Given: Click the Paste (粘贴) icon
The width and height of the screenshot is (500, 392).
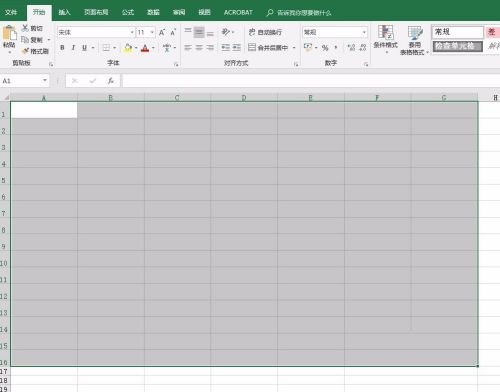Looking at the screenshot, I should point(9,33).
